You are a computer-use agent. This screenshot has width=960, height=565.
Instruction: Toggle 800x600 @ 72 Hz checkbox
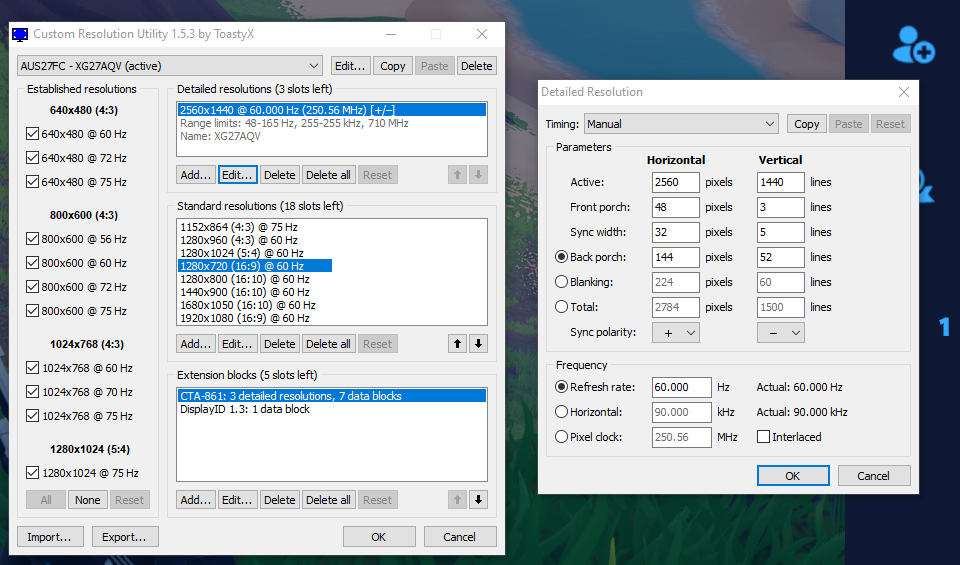[32, 286]
